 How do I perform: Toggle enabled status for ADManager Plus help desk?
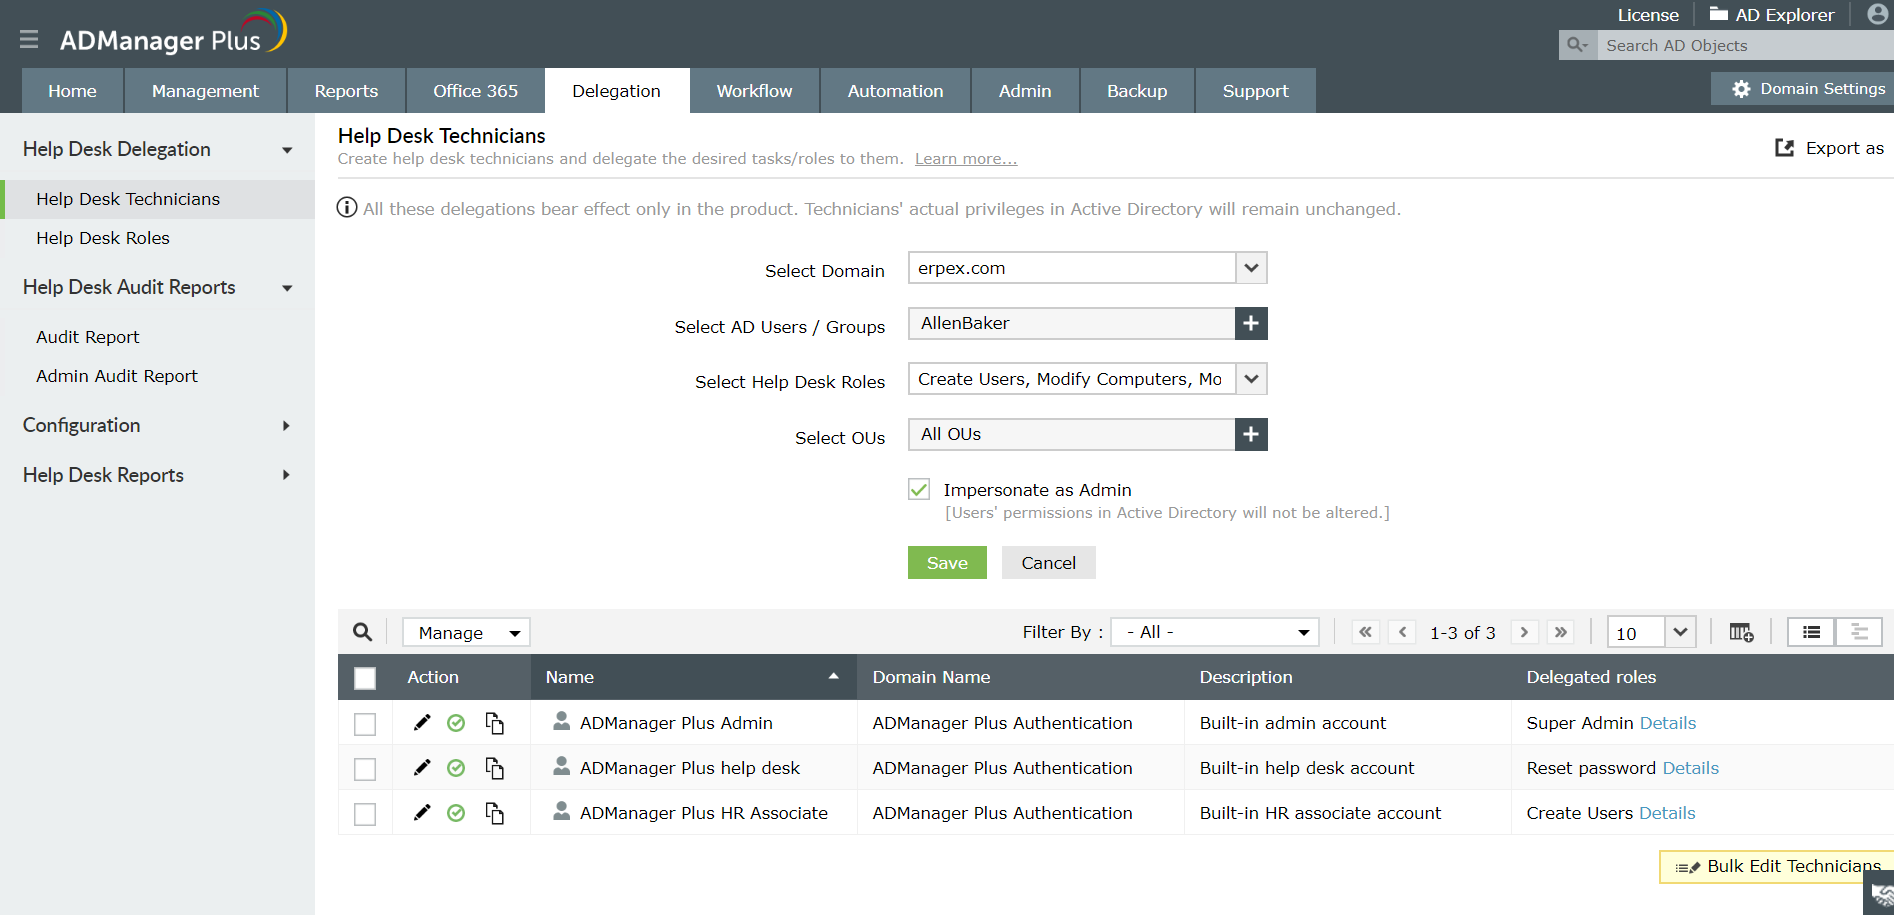click(x=456, y=768)
